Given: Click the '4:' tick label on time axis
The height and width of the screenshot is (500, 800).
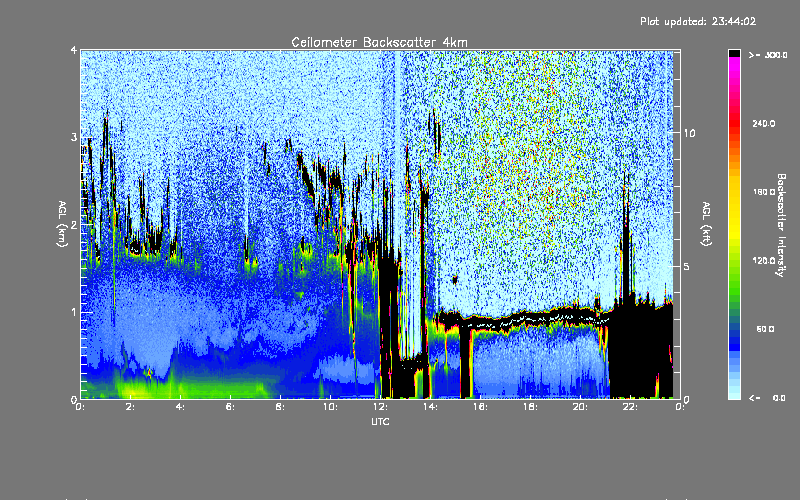Looking at the screenshot, I should point(181,407).
